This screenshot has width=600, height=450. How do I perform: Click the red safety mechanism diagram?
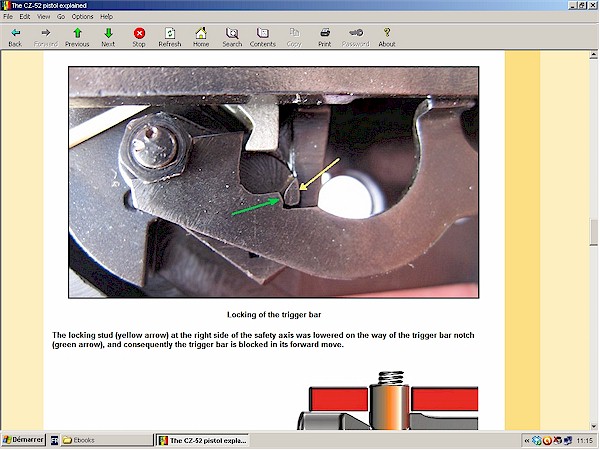pos(388,400)
